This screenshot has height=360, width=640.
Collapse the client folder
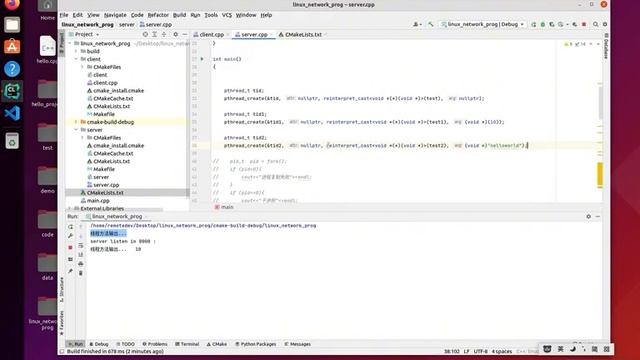76,59
